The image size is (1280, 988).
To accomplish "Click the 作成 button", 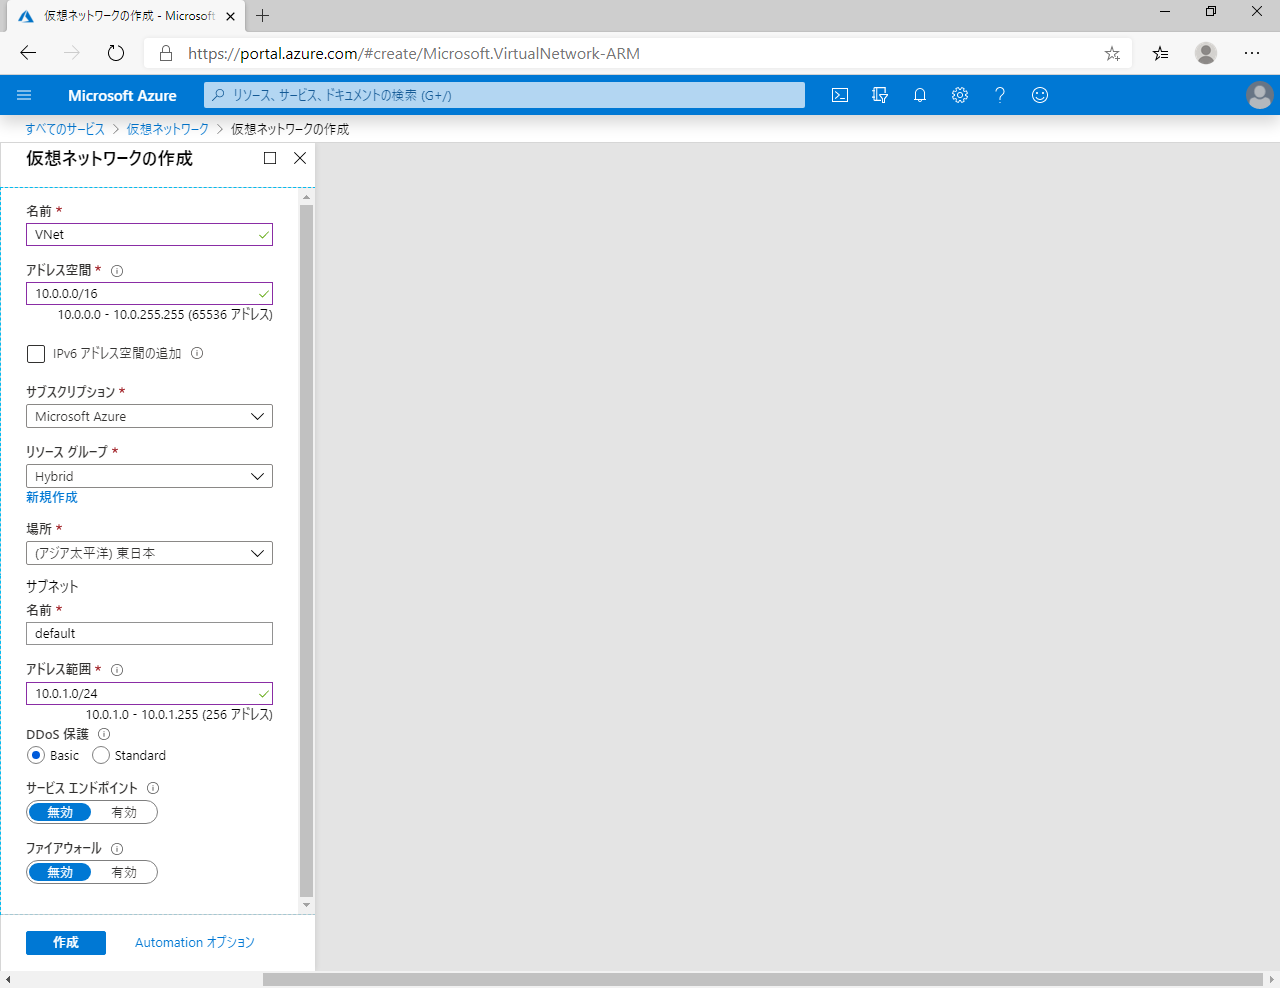I will click(66, 942).
